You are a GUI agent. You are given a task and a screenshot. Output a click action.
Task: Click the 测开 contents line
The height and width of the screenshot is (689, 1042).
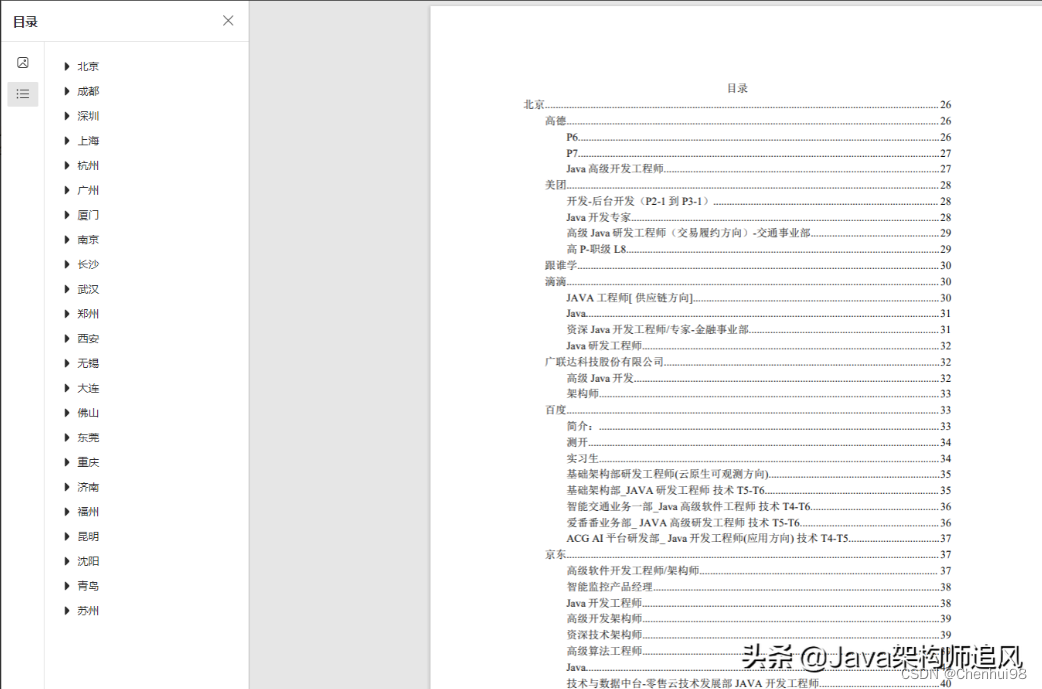(758, 443)
